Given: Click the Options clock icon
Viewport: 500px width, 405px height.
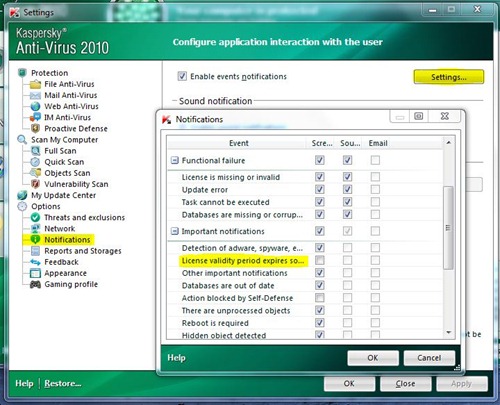Looking at the screenshot, I should (x=22, y=206).
